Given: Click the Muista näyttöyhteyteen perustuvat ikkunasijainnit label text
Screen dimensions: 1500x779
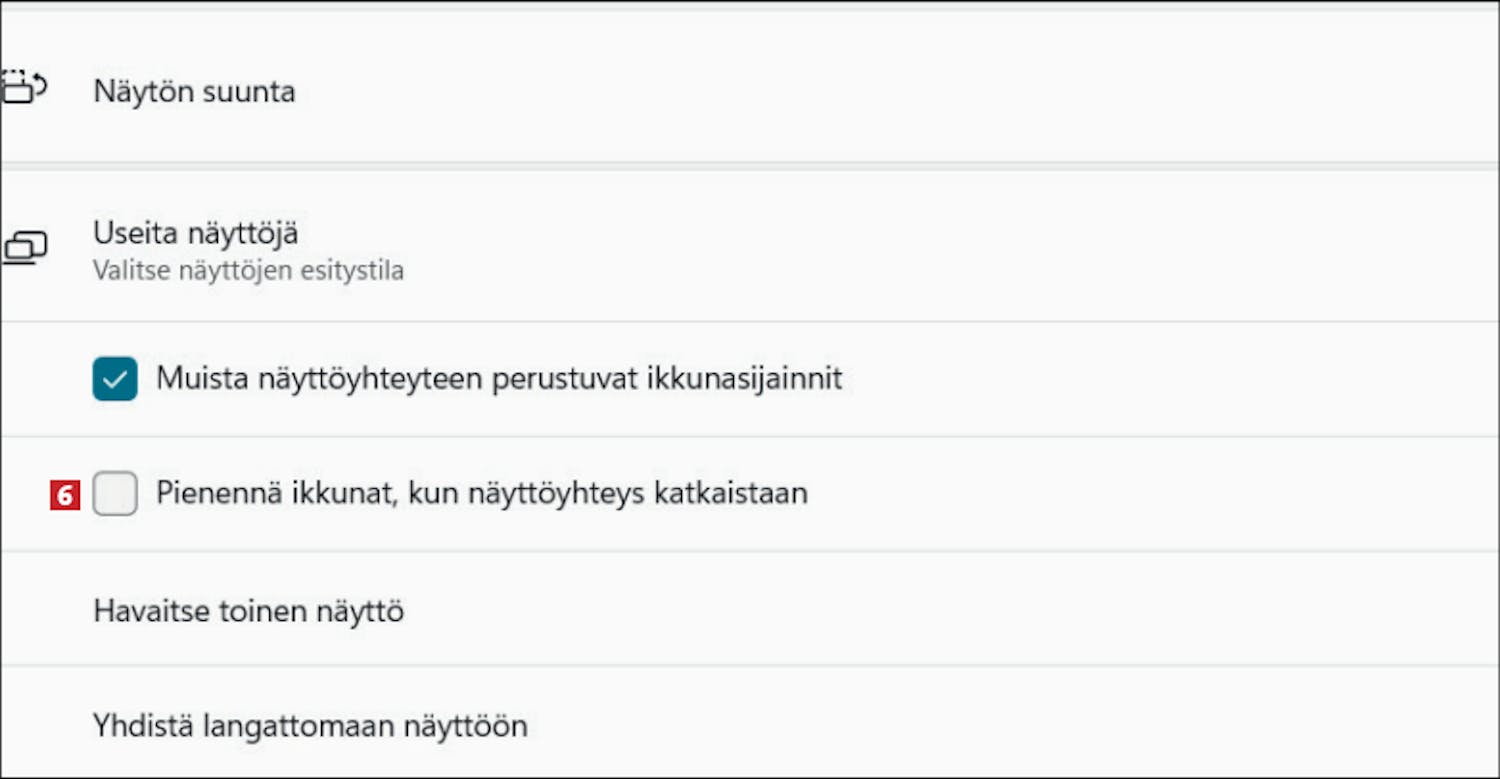Looking at the screenshot, I should [x=499, y=378].
